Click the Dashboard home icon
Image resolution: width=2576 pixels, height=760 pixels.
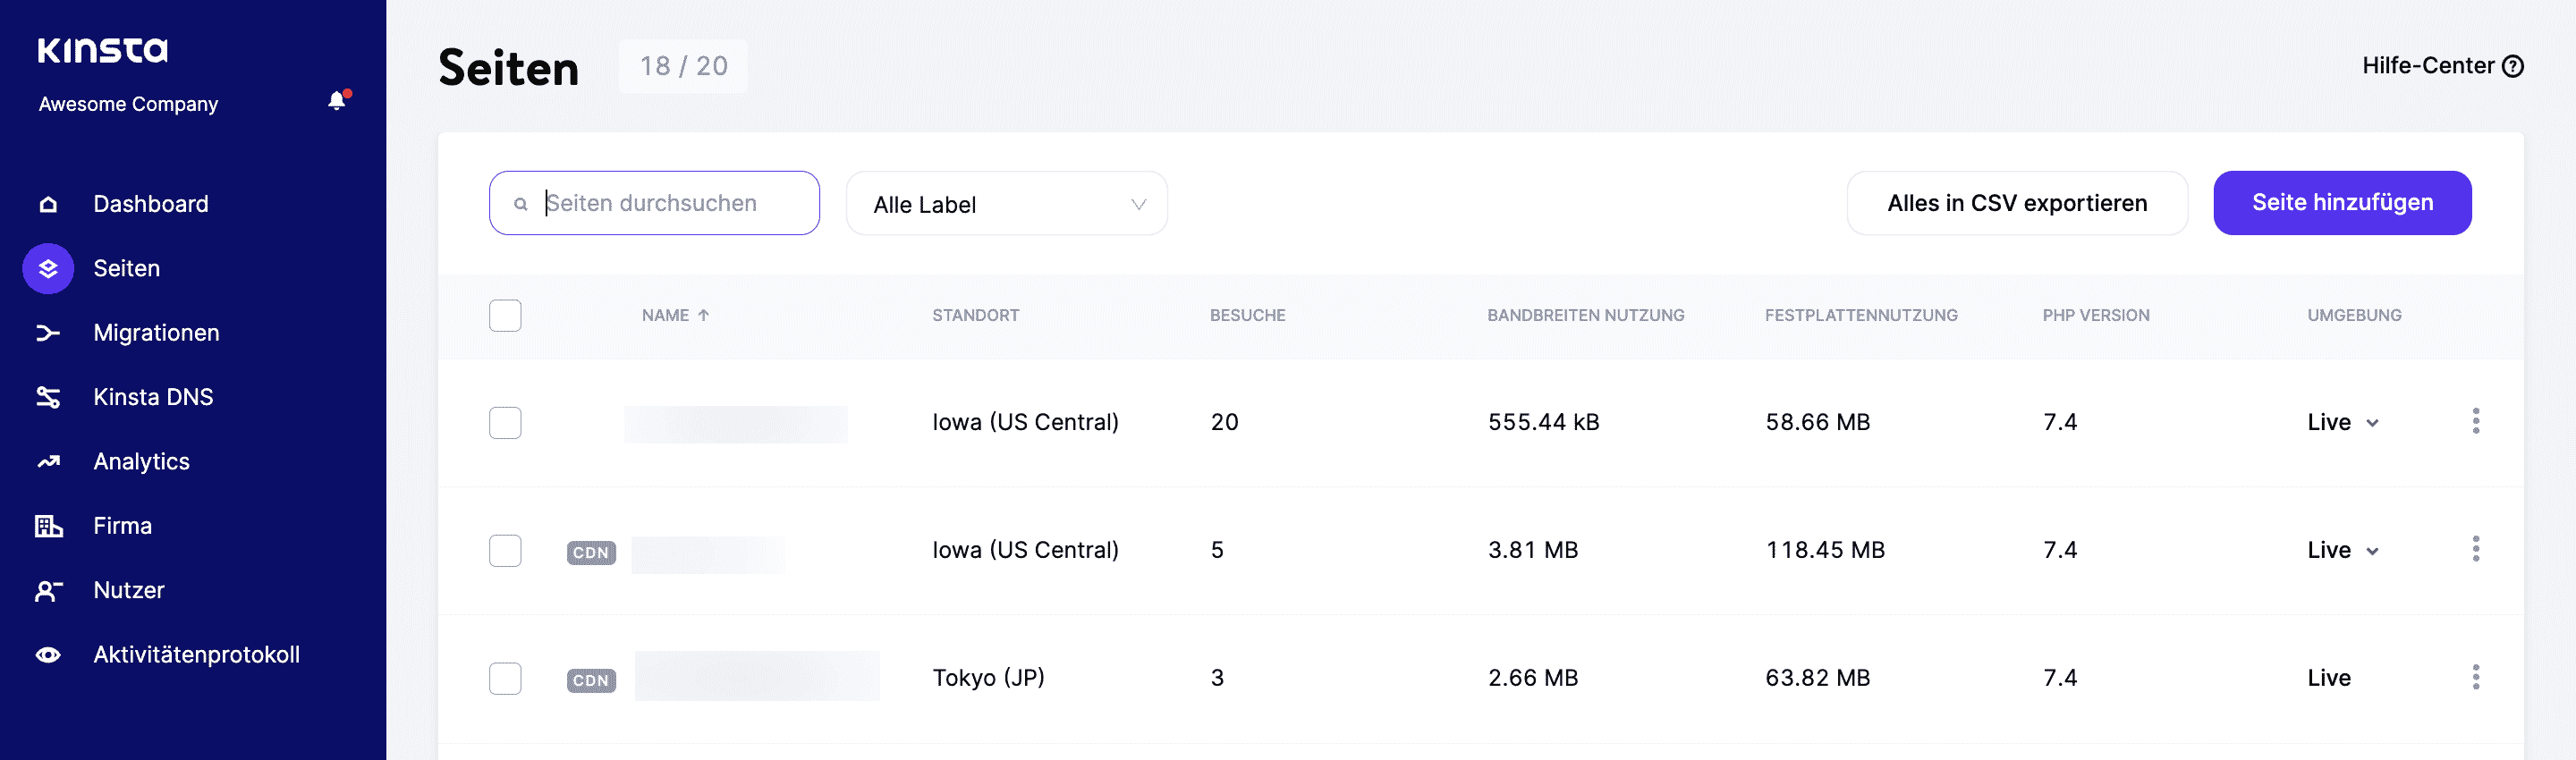point(48,204)
